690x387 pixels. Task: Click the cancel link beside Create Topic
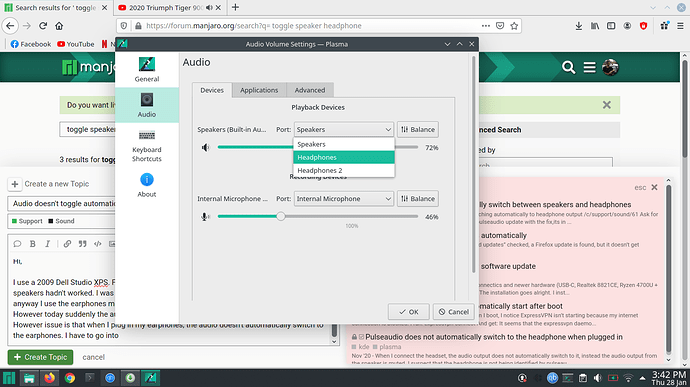coord(93,357)
